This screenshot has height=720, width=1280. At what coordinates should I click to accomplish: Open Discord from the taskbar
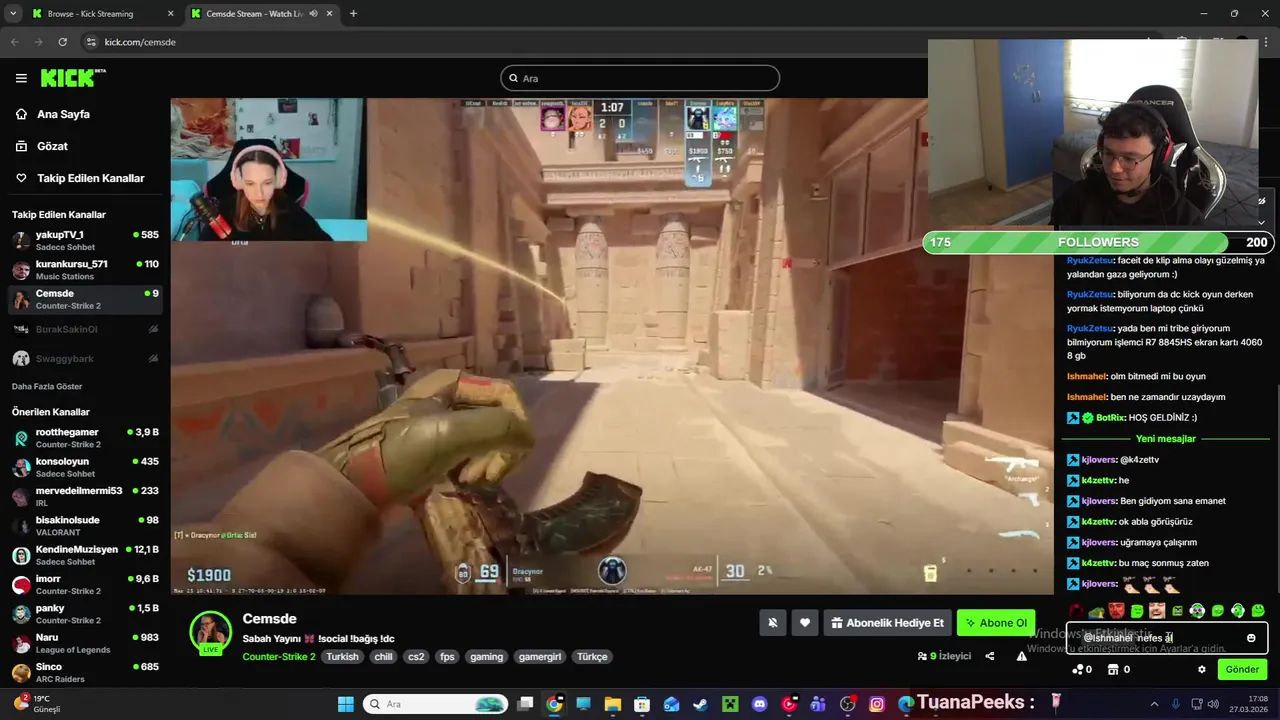click(759, 704)
